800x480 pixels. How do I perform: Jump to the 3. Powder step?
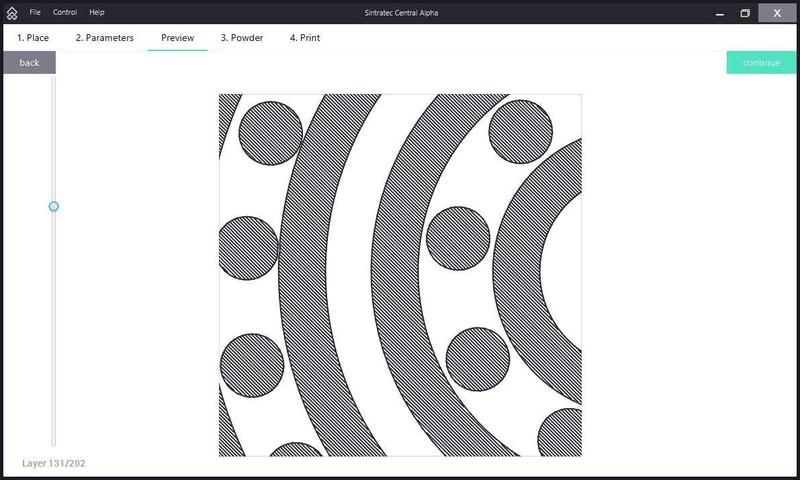[242, 38]
